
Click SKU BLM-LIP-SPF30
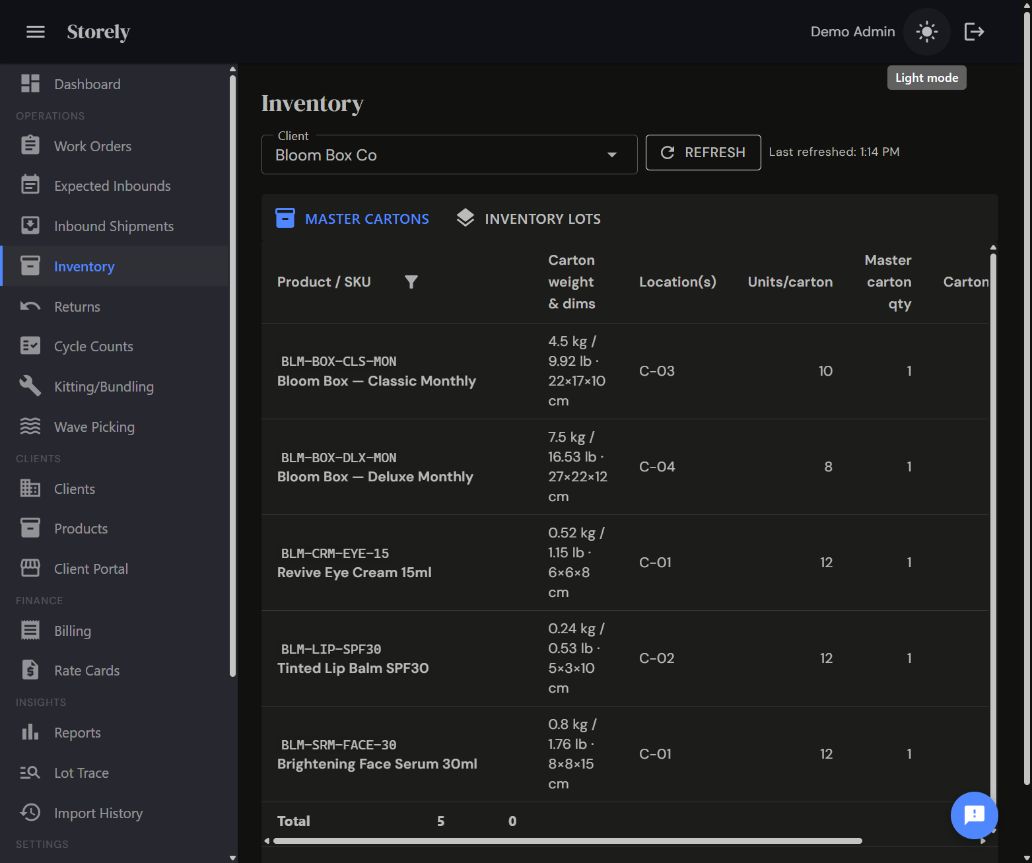pyautogui.click(x=331, y=649)
